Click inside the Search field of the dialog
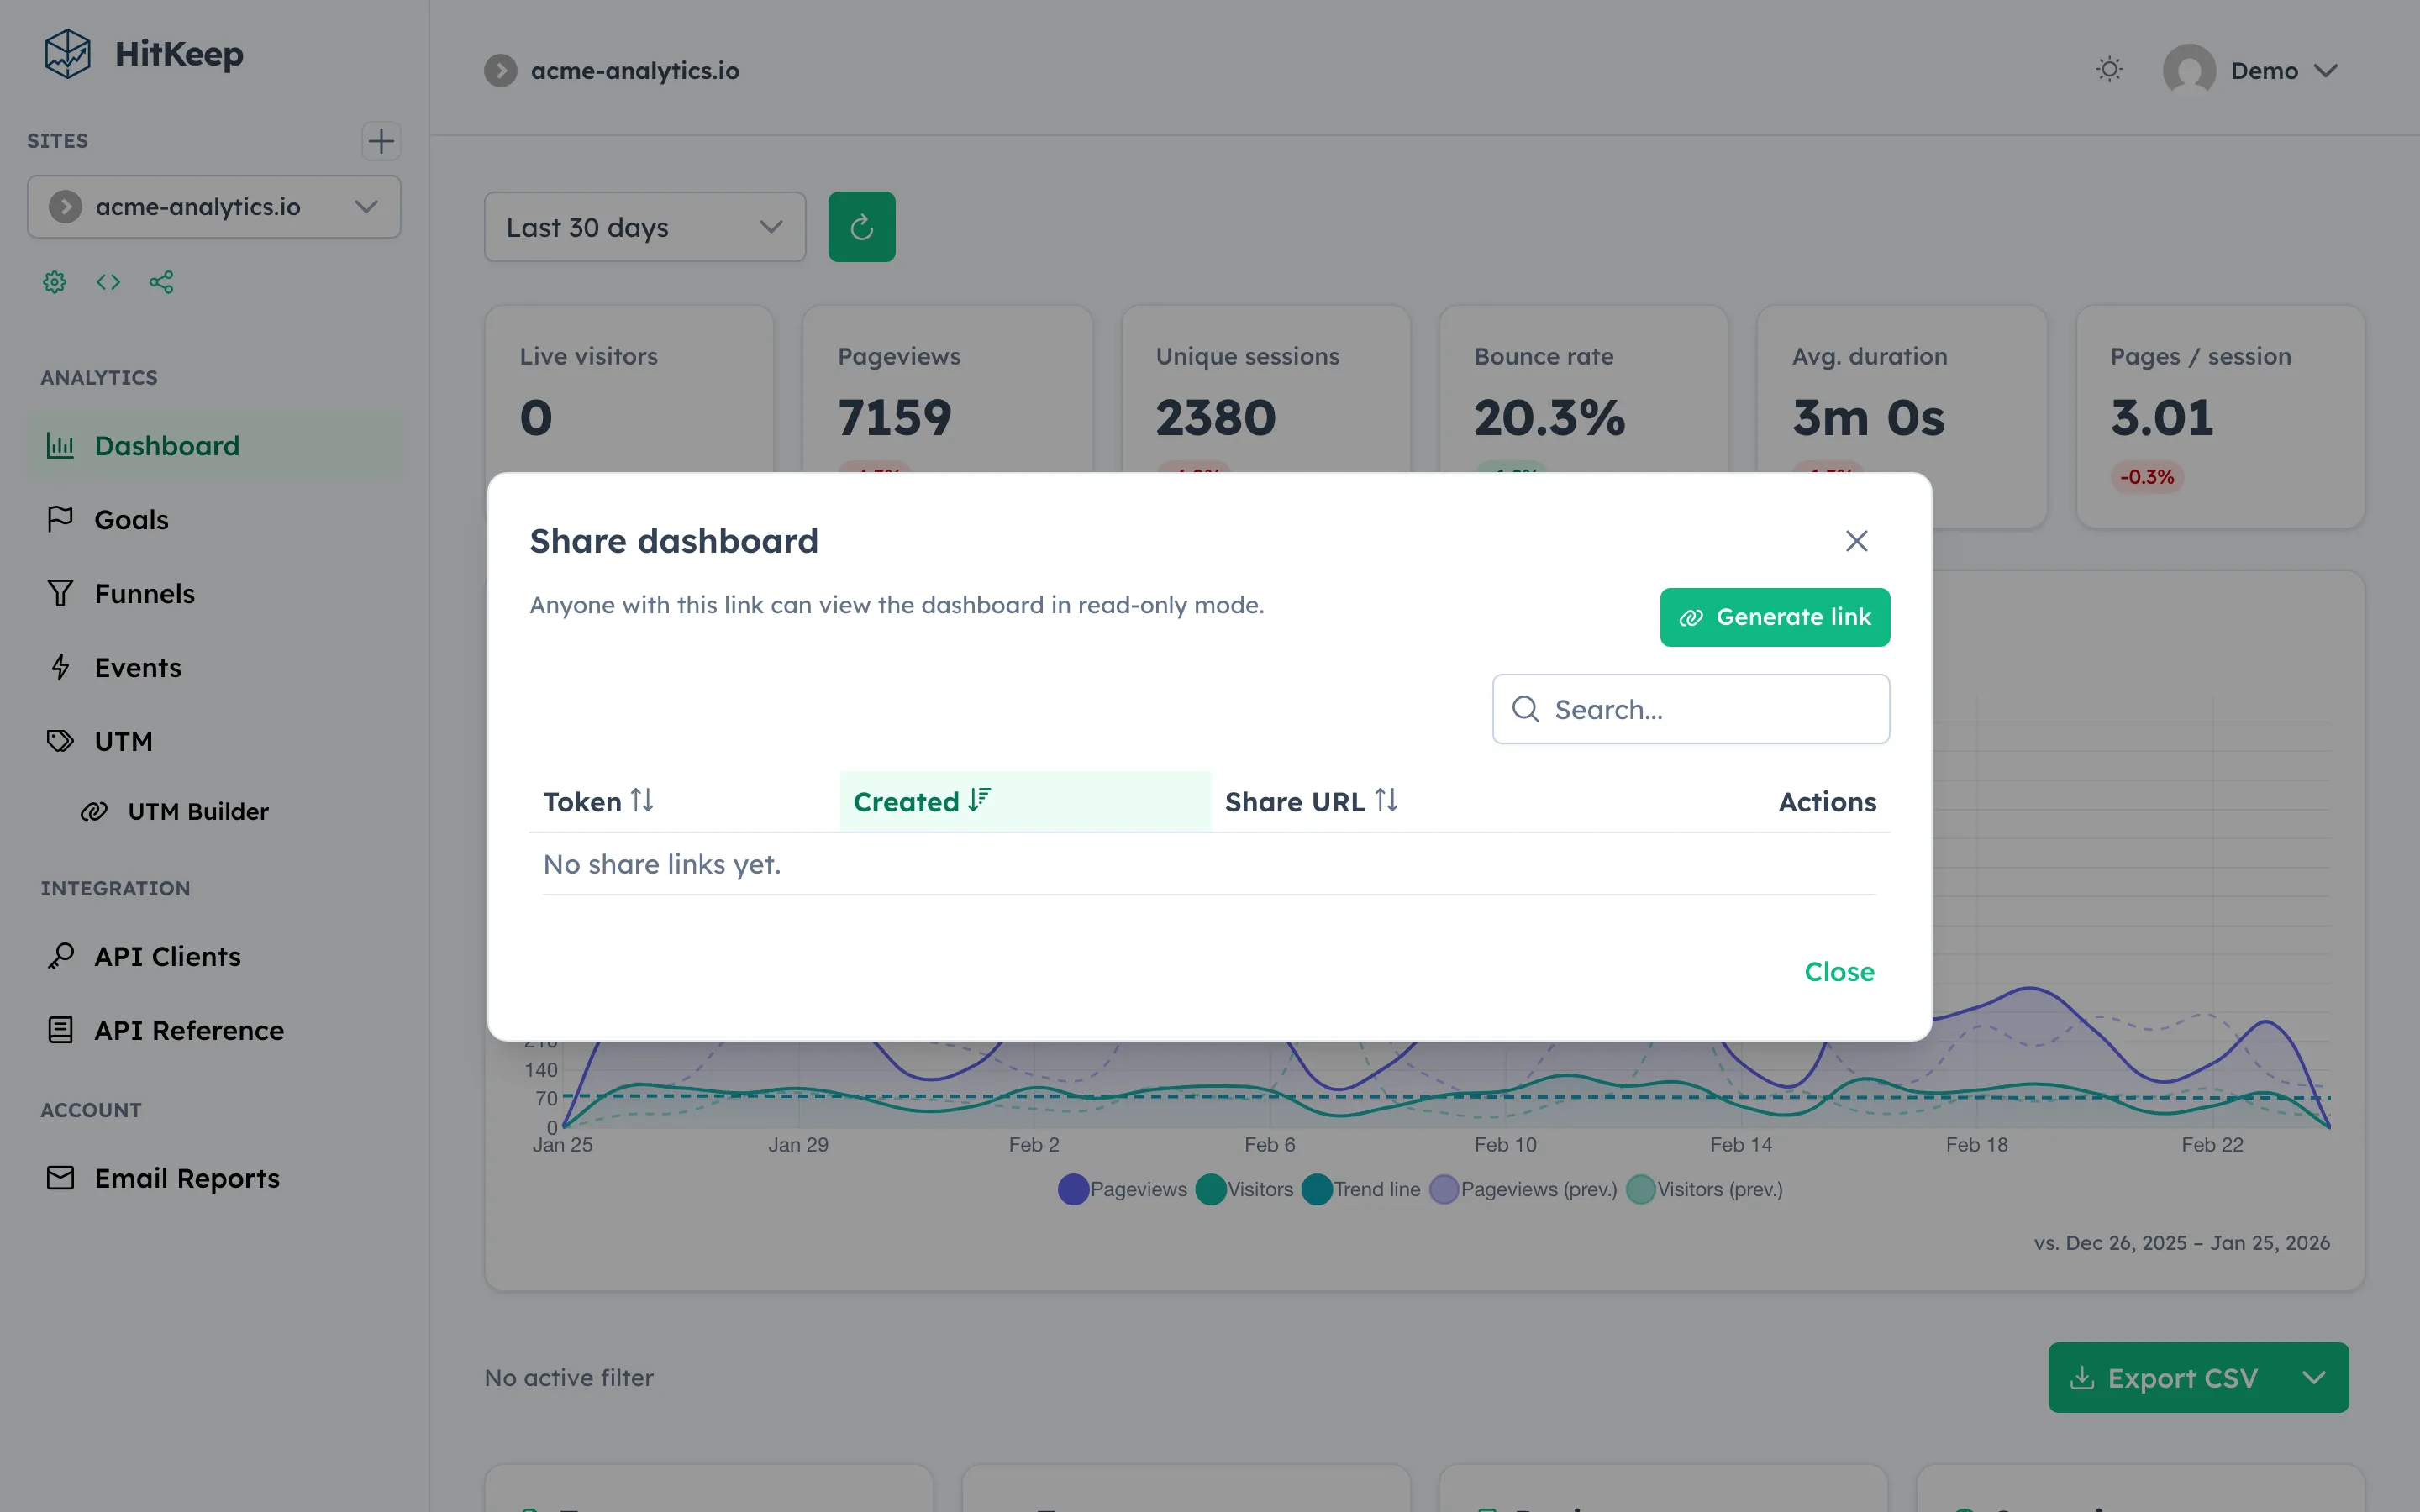This screenshot has width=2420, height=1512. coord(1689,709)
